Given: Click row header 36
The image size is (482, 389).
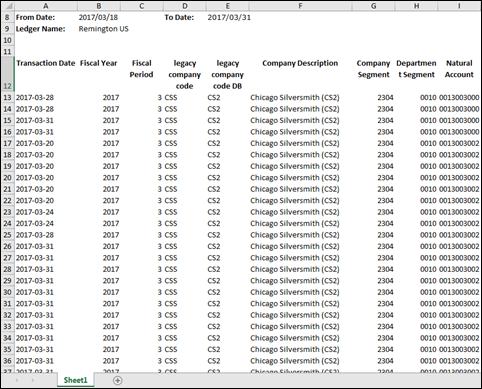Looking at the screenshot, I should pyautogui.click(x=7, y=361).
